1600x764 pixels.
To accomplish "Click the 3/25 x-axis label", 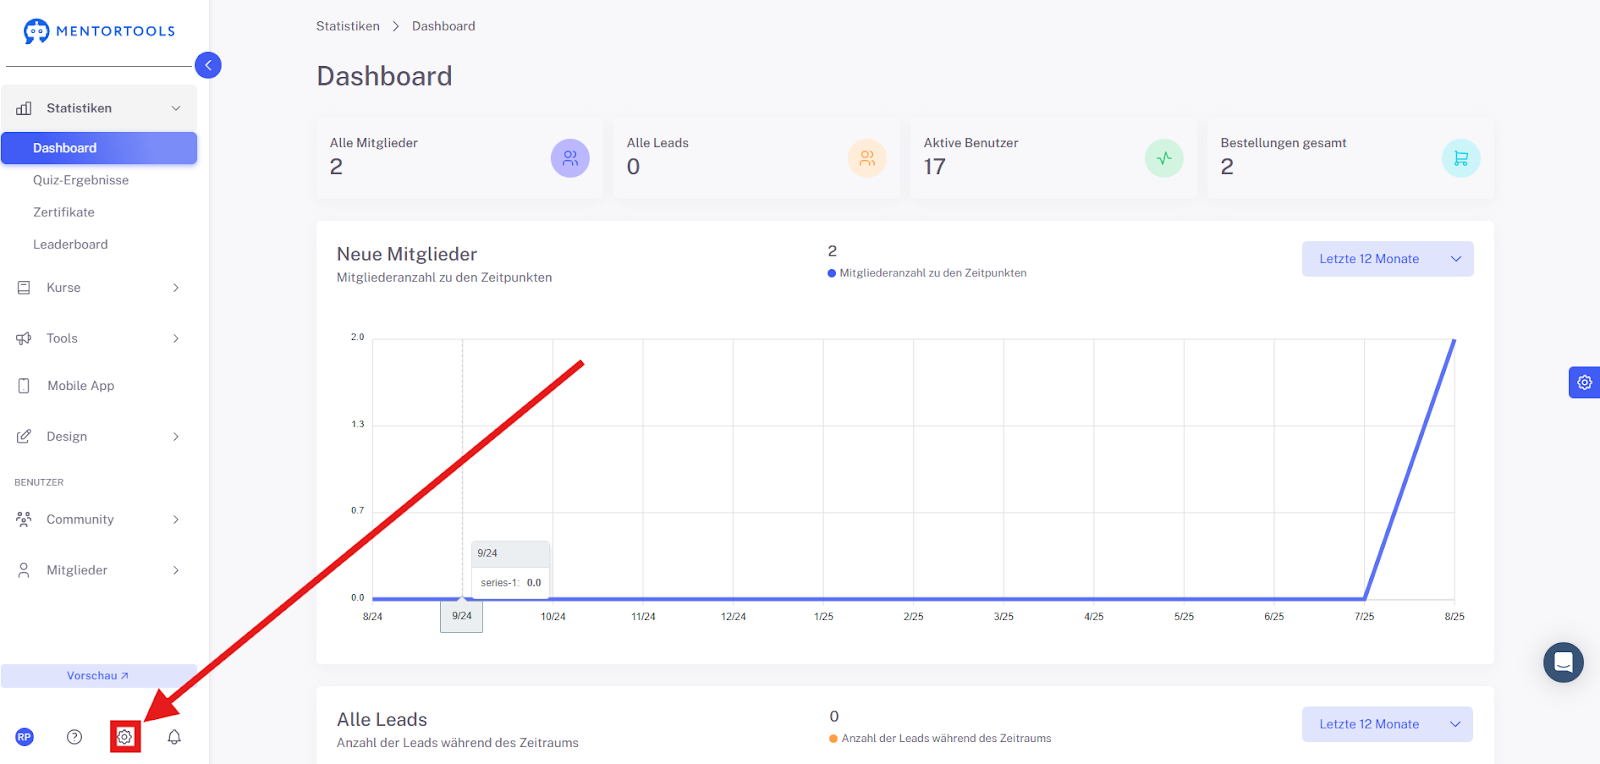I will 1004,617.
